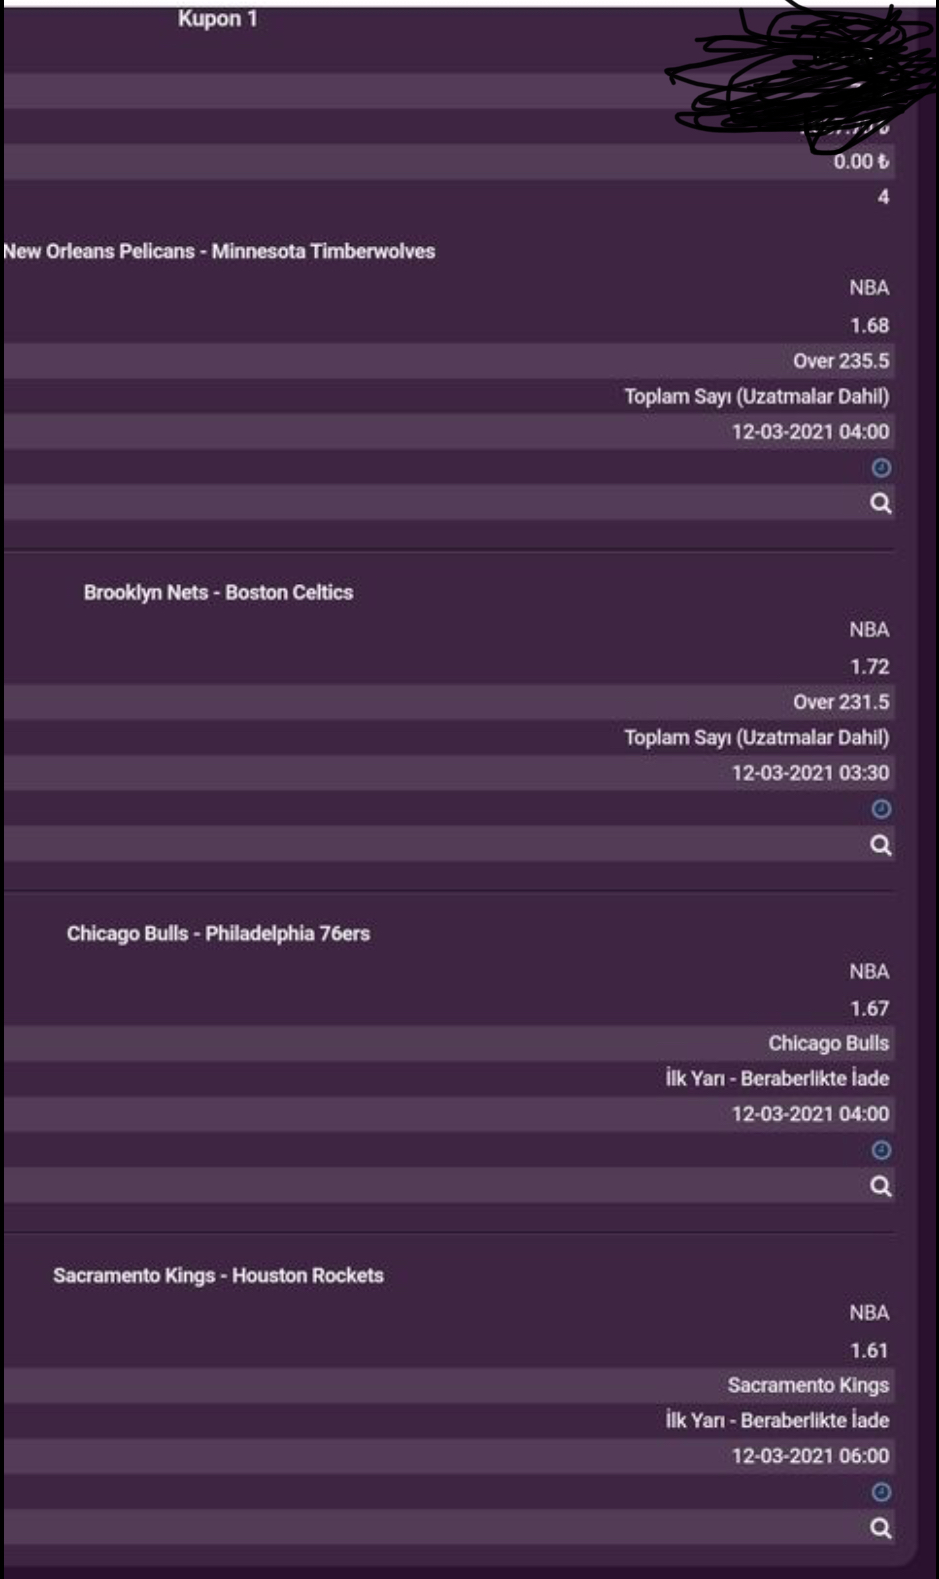Viewport: 939px width, 1579px height.
Task: Open Sacramento Kings - Houston Rockets match
Action: tap(218, 1275)
